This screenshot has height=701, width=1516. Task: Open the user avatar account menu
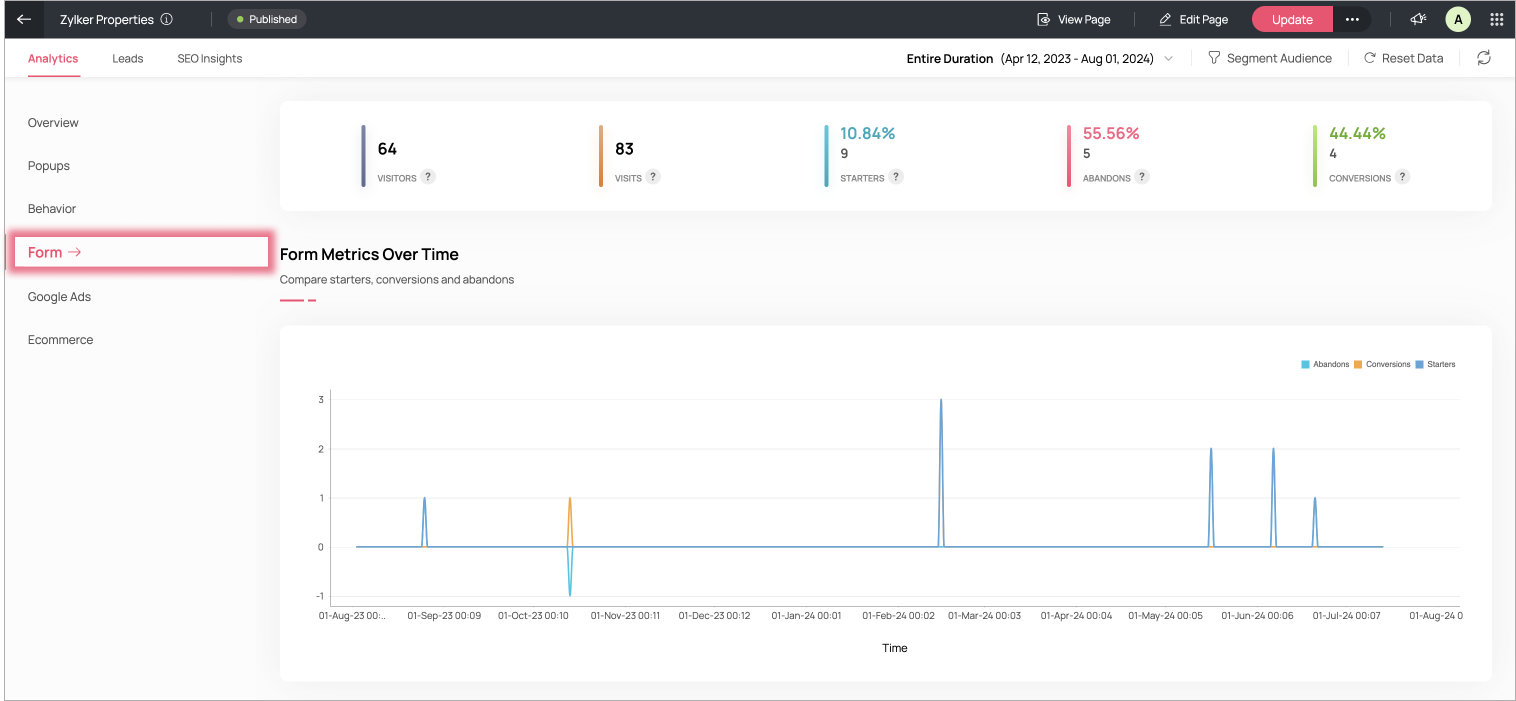tap(1458, 19)
